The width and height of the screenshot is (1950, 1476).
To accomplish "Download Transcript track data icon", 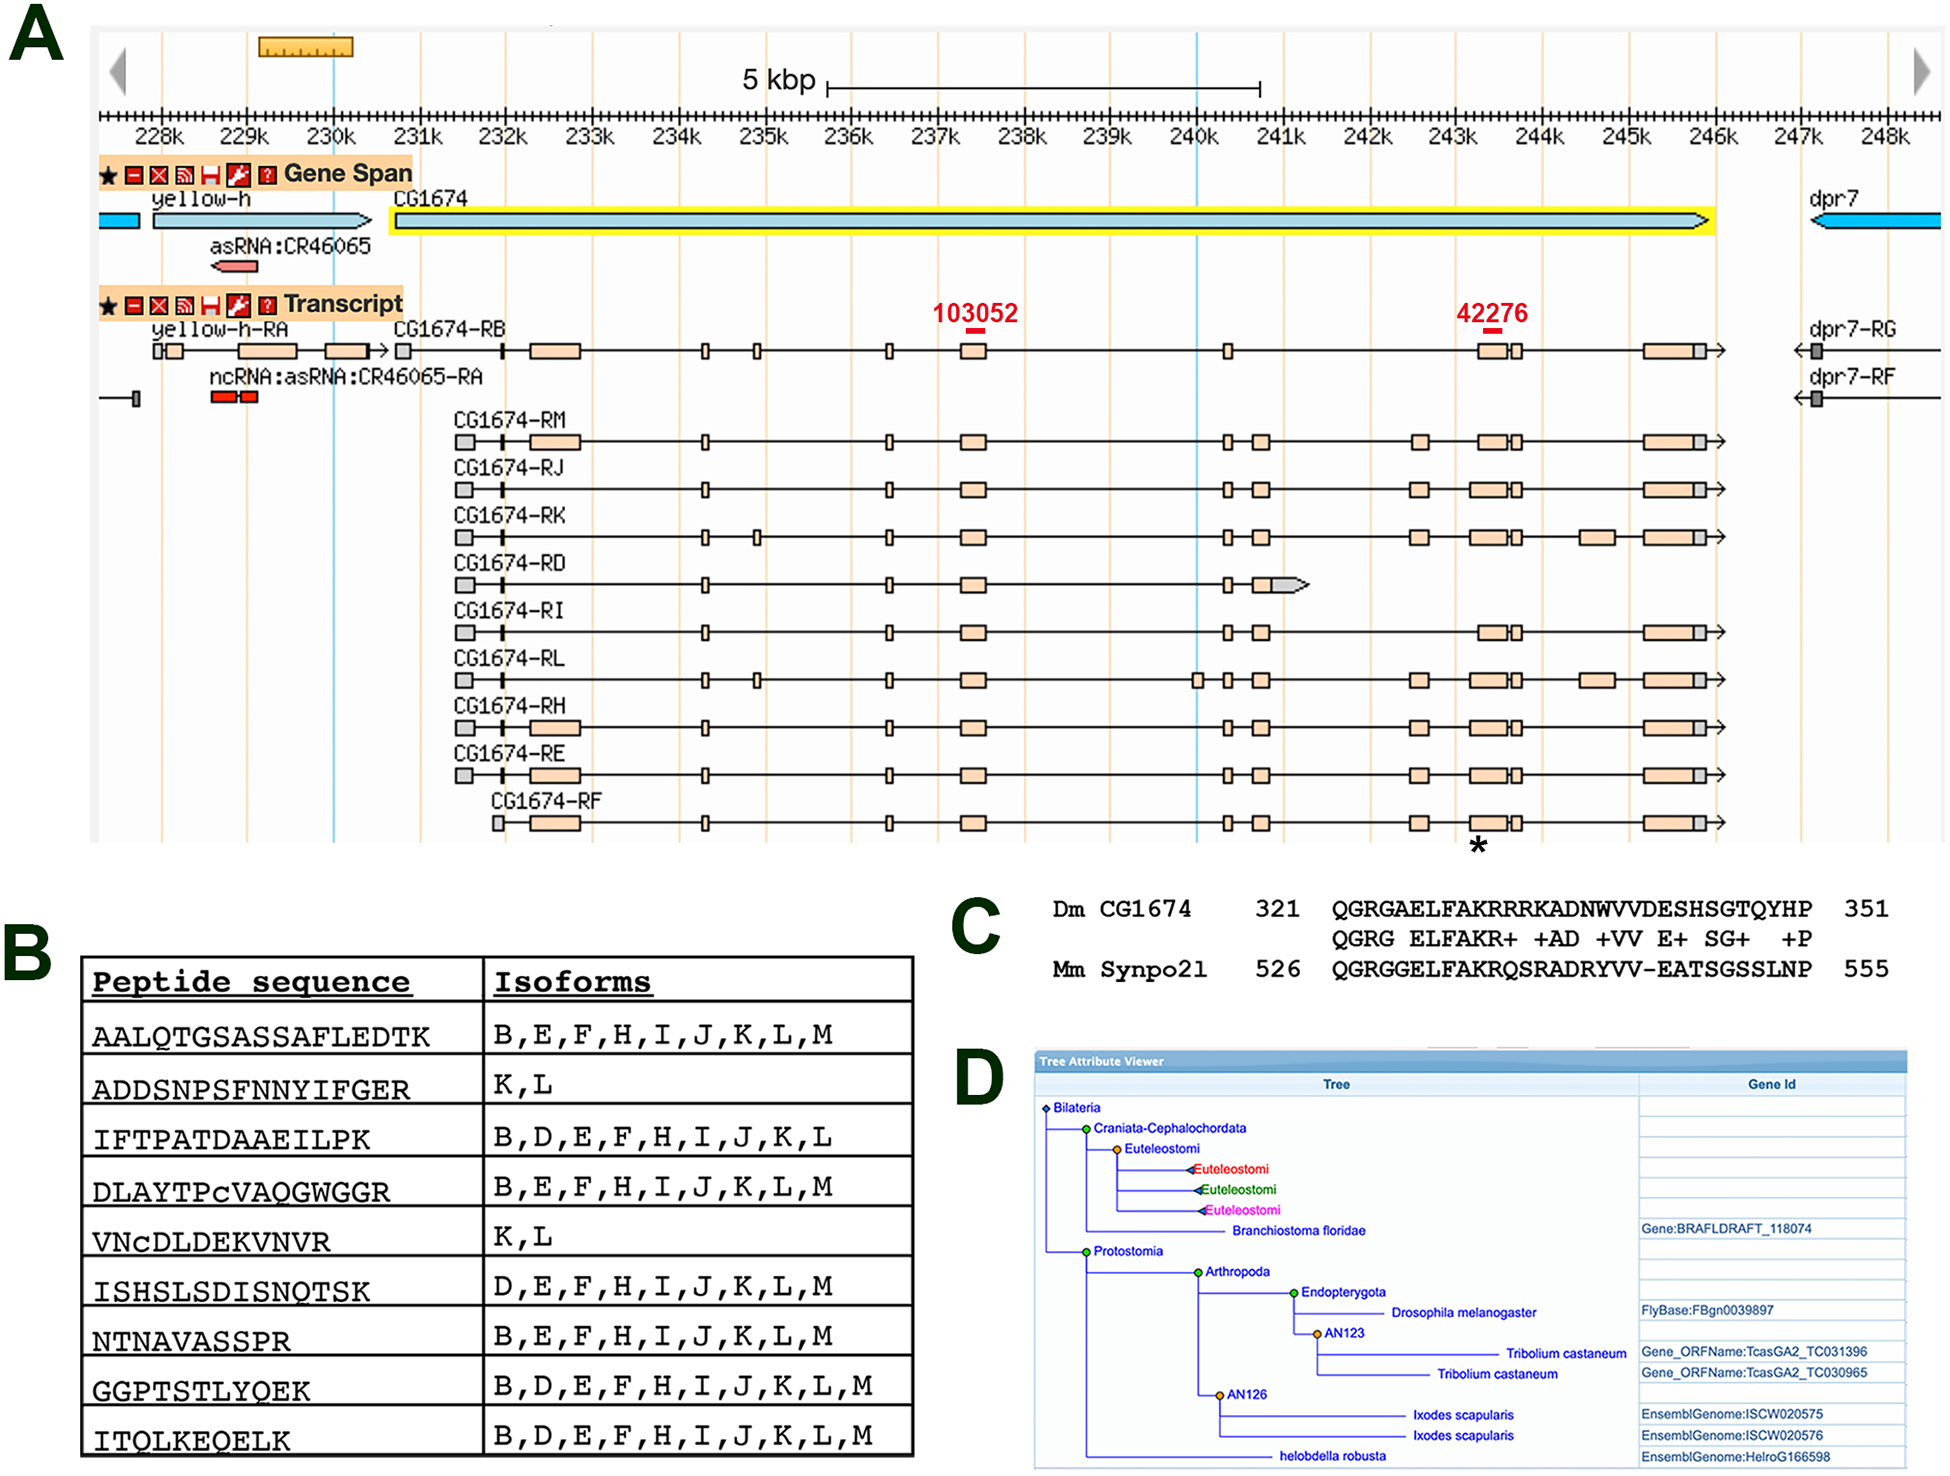I will pos(210,305).
